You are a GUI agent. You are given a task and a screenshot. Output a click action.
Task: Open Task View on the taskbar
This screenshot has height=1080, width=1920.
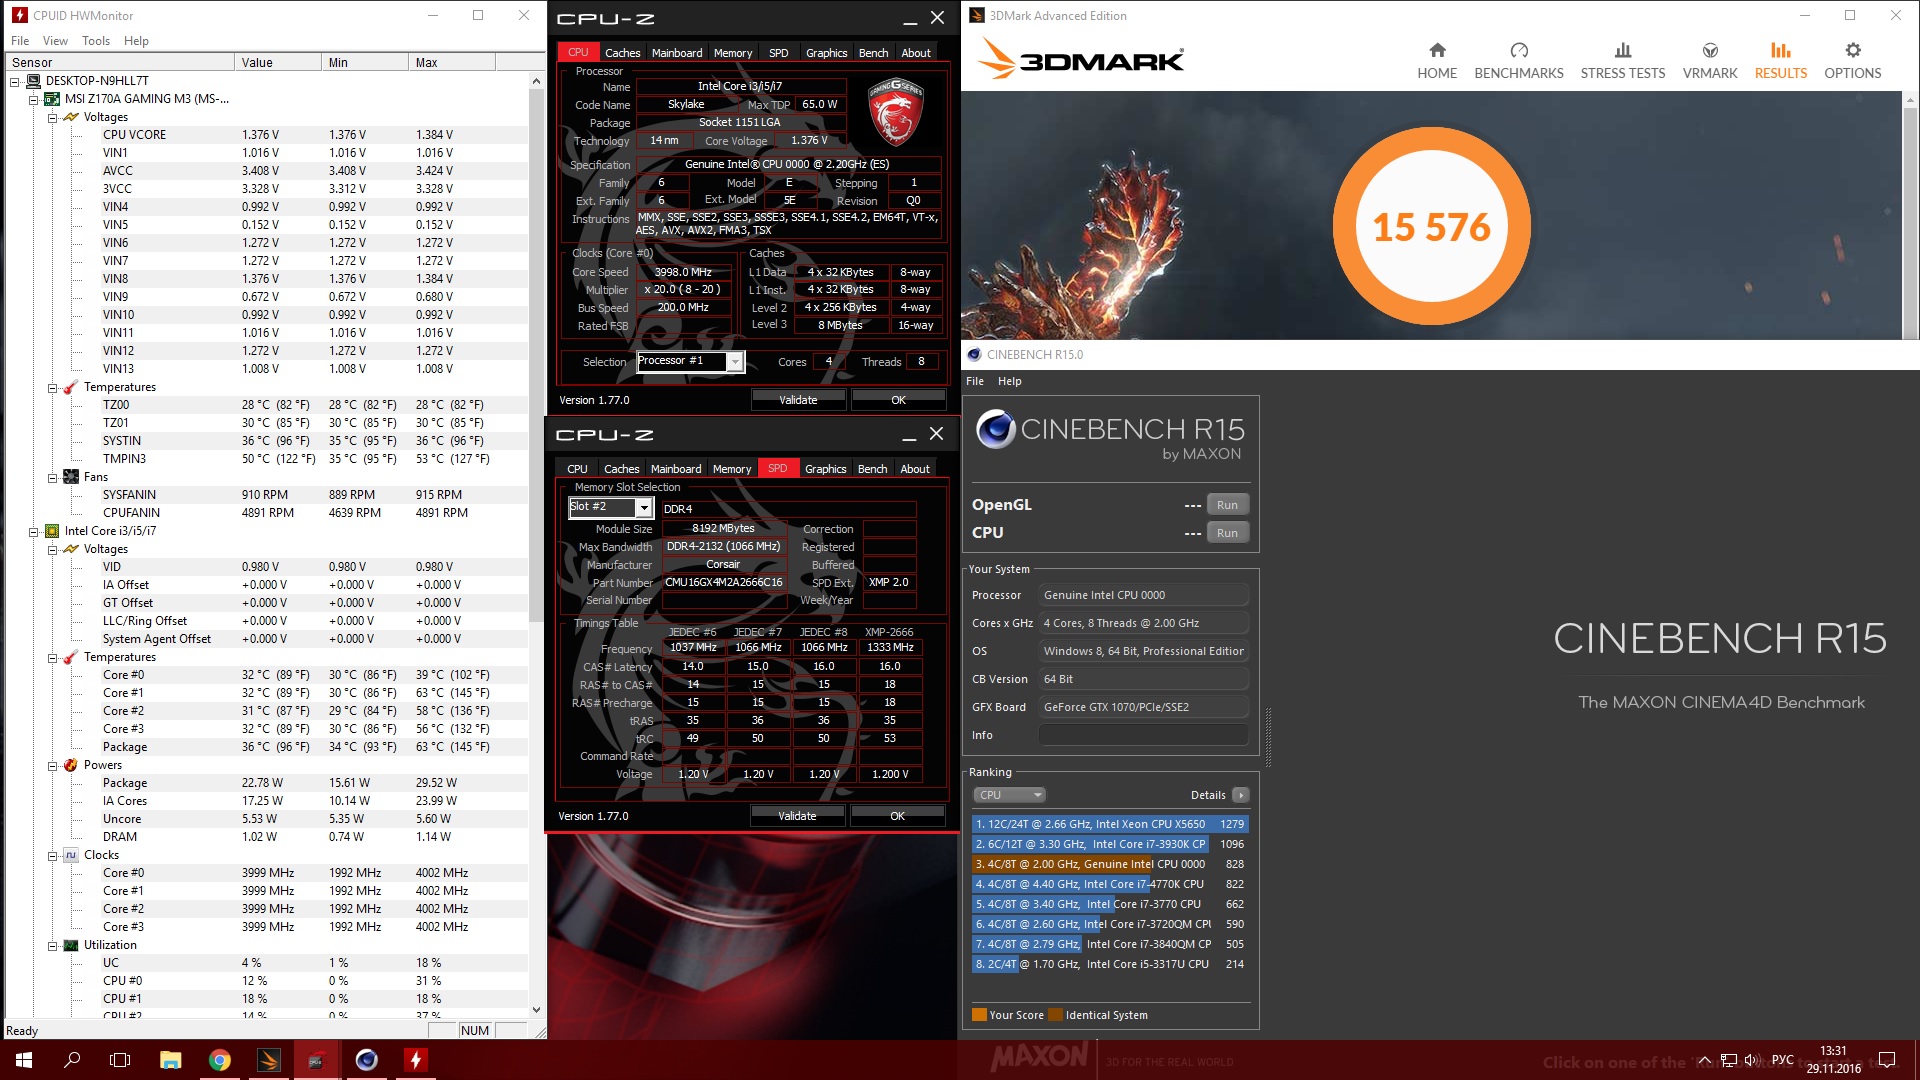[120, 1060]
